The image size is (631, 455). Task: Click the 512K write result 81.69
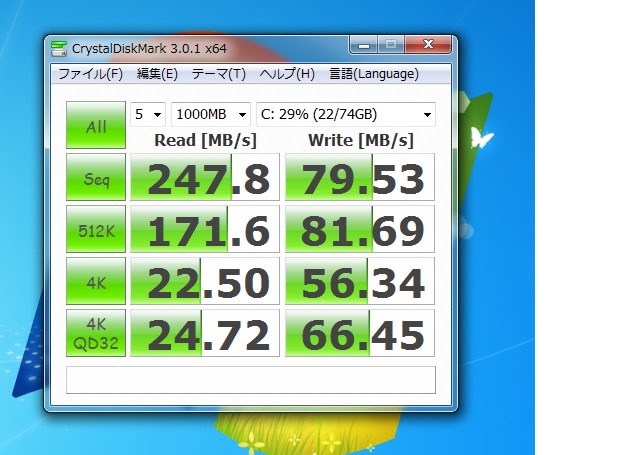pyautogui.click(x=360, y=229)
